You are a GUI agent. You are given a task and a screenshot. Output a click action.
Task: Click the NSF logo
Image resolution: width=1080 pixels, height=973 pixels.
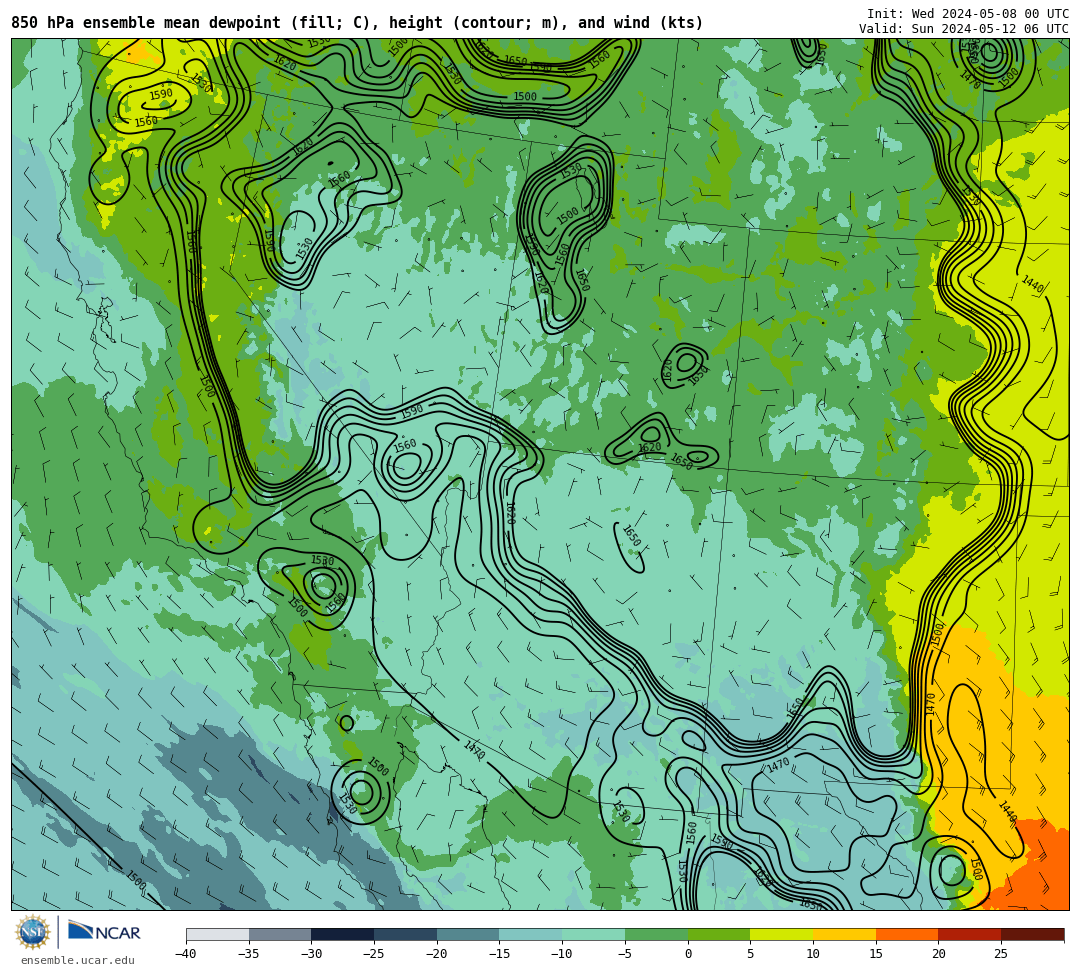pyautogui.click(x=32, y=932)
